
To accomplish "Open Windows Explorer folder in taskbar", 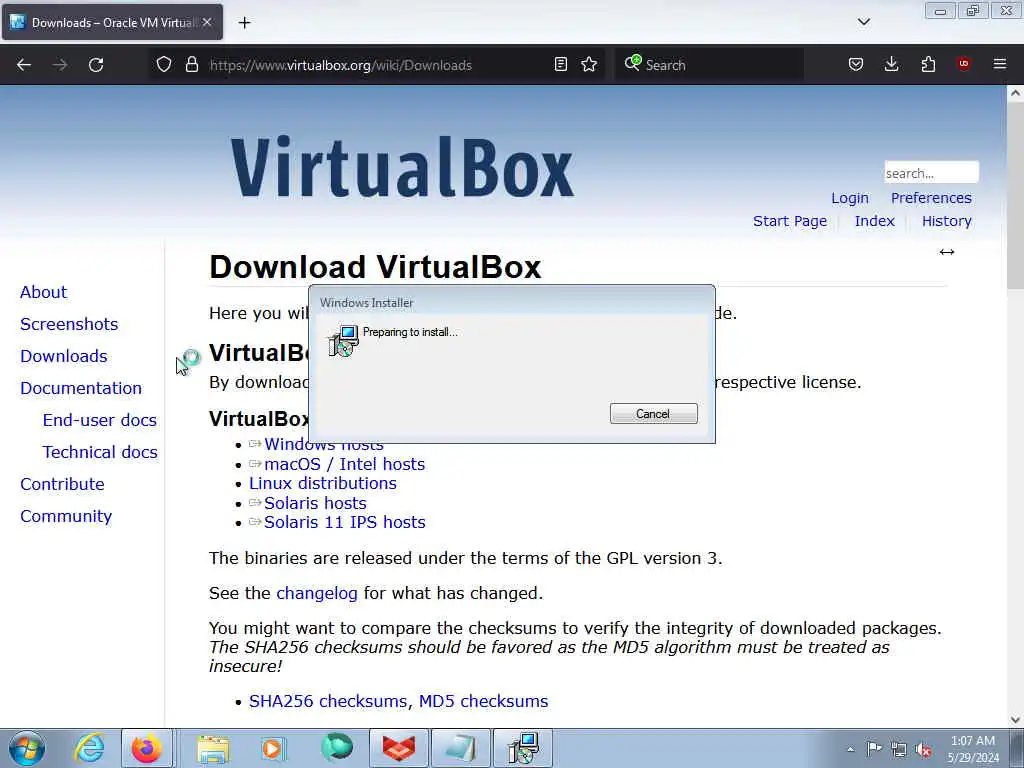I will (x=214, y=748).
